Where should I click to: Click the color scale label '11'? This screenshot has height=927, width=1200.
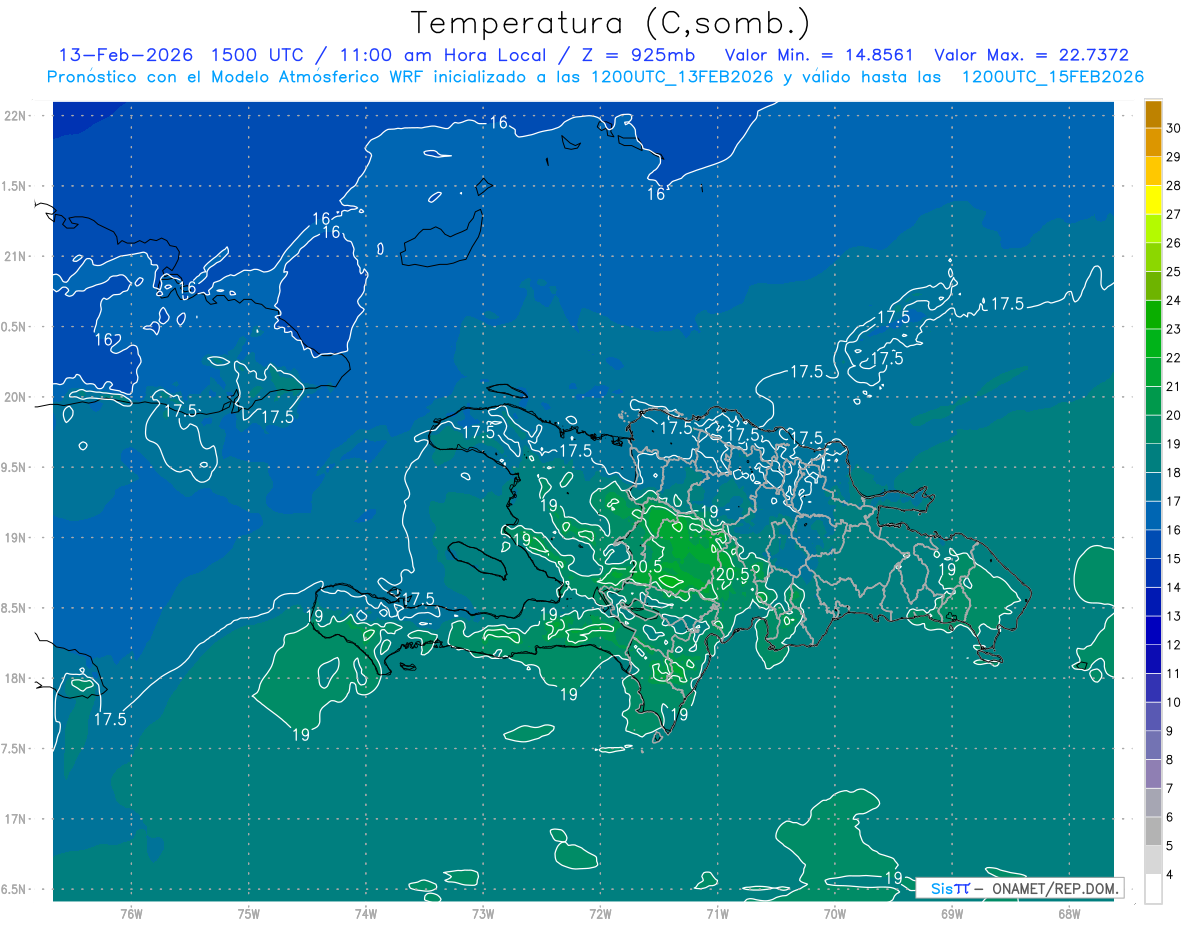[x=1174, y=673]
